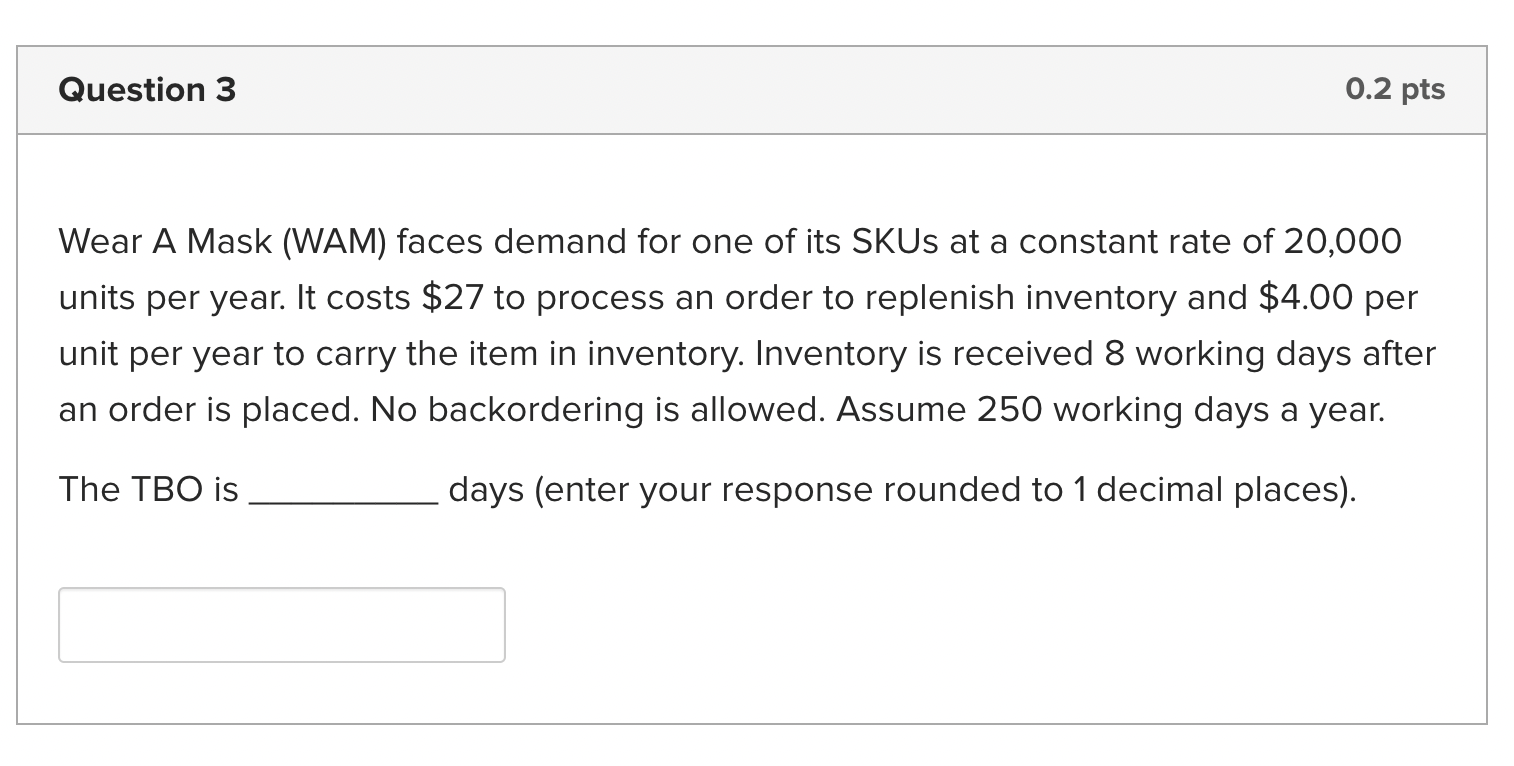Click the gray question header bar
This screenshot has width=1514, height=766.
[750, 90]
